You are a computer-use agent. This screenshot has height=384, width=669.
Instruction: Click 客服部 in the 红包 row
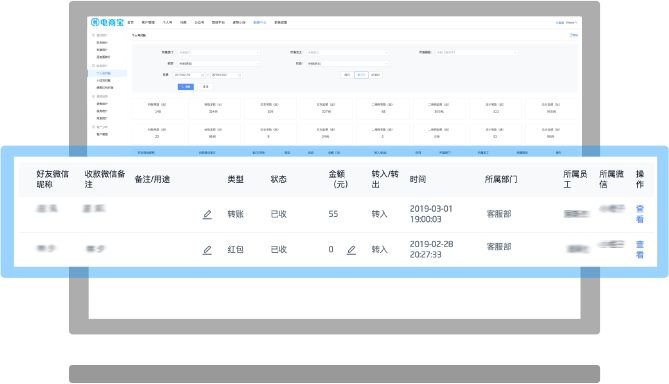(x=499, y=247)
